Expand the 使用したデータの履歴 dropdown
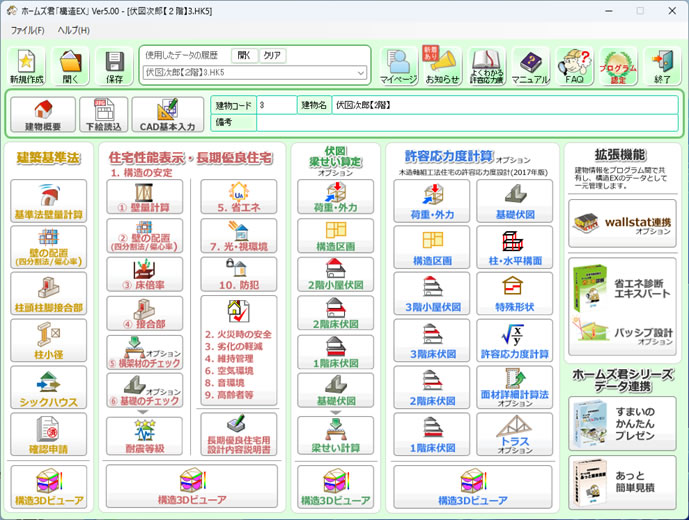This screenshot has width=689, height=520. pos(361,72)
